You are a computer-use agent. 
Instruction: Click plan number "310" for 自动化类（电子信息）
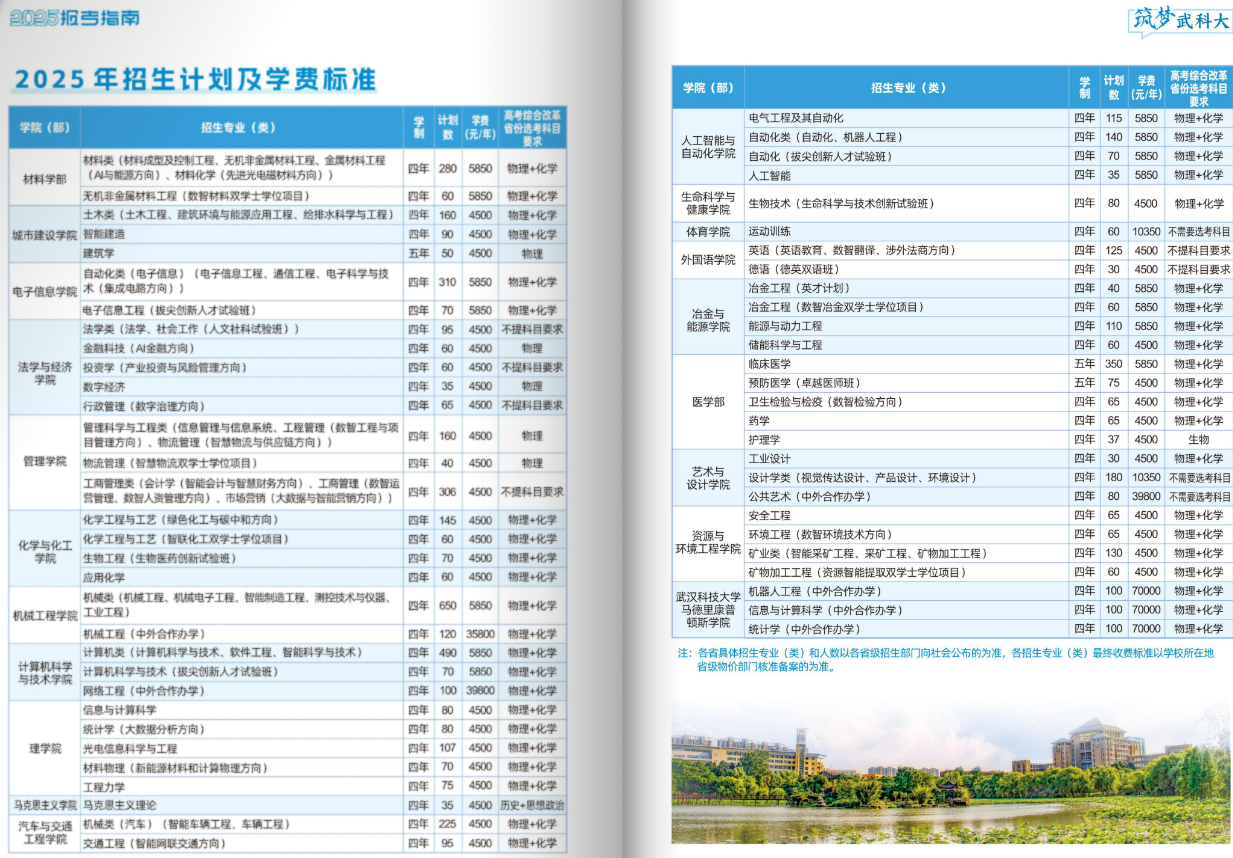tap(447, 282)
